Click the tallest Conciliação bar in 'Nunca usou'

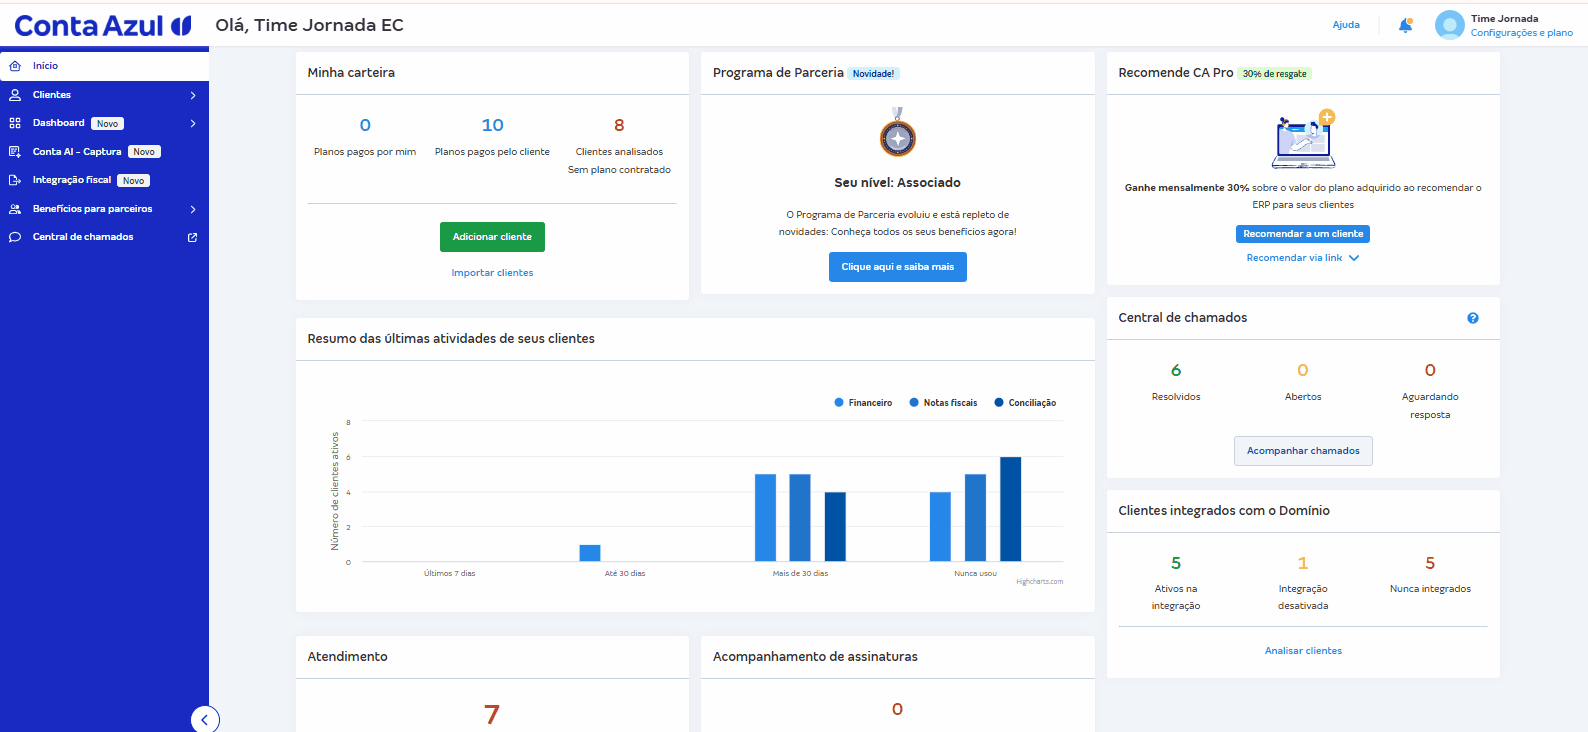click(1011, 509)
